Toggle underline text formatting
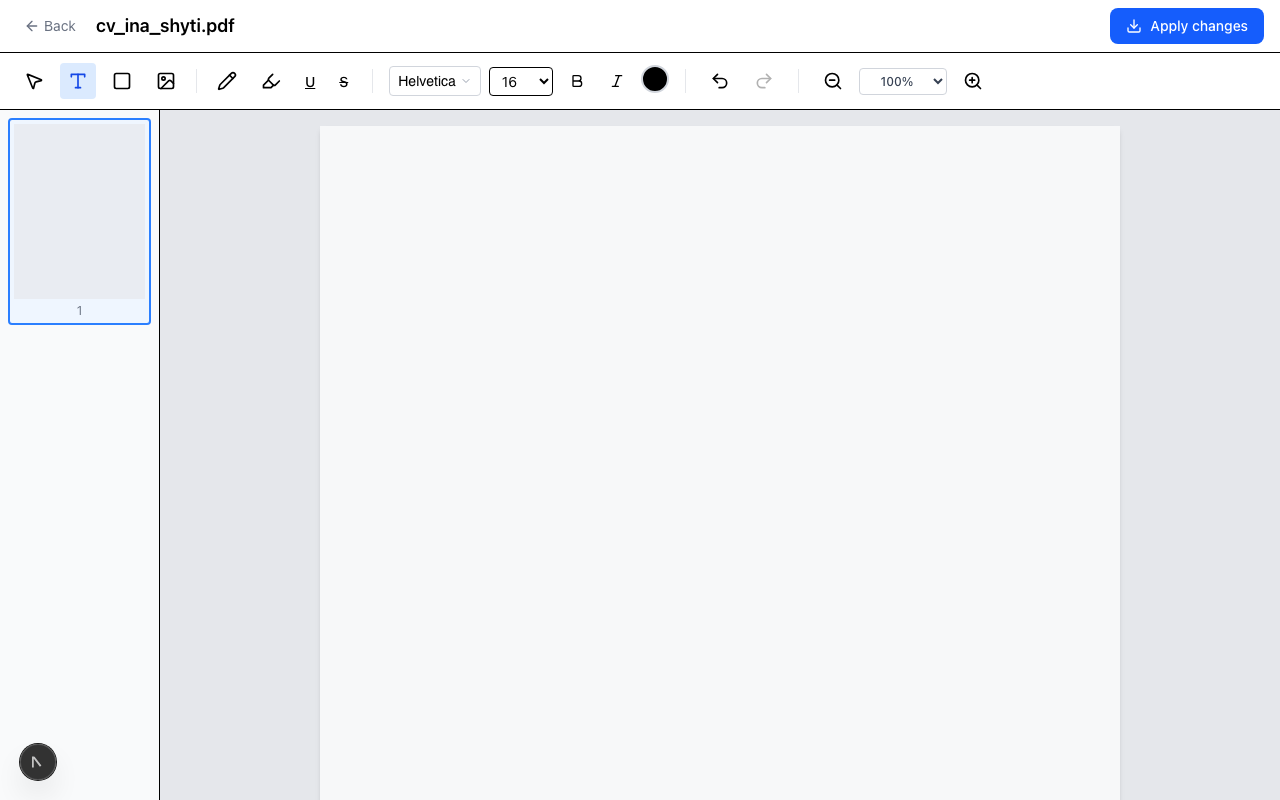The height and width of the screenshot is (800, 1280). [x=310, y=82]
